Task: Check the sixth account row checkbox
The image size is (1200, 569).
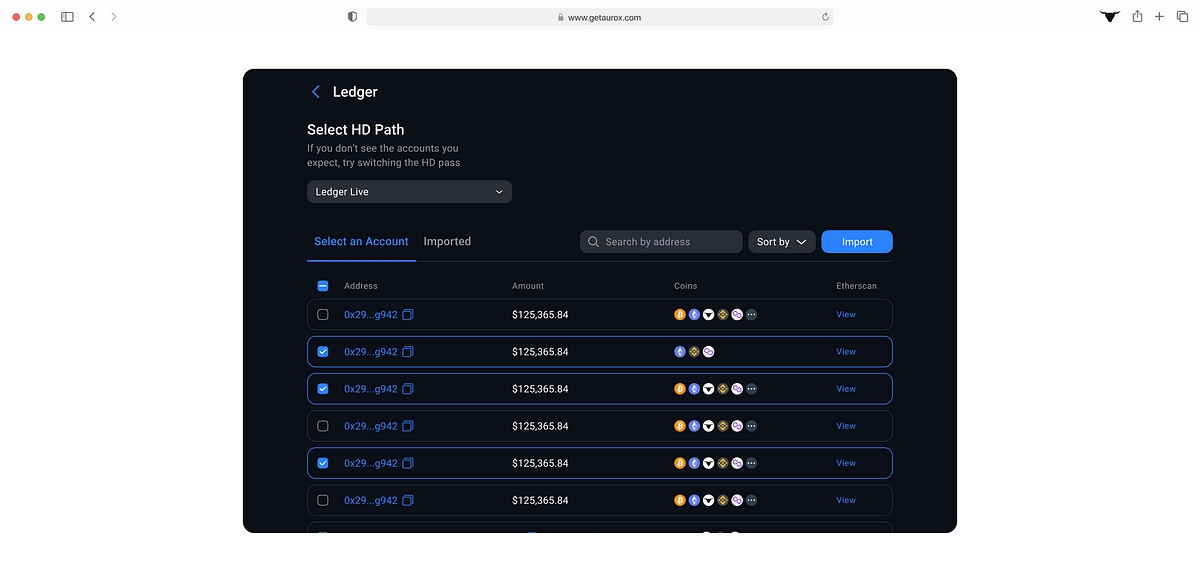Action: [x=323, y=500]
